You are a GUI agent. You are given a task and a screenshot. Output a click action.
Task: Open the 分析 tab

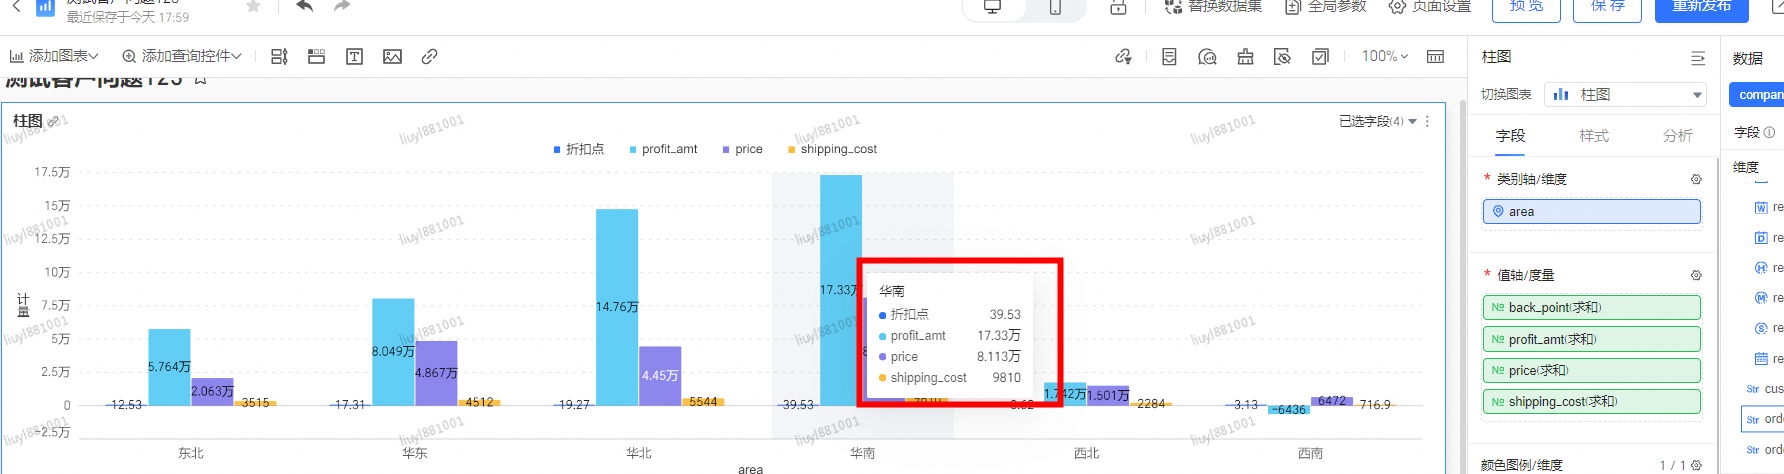click(1677, 136)
